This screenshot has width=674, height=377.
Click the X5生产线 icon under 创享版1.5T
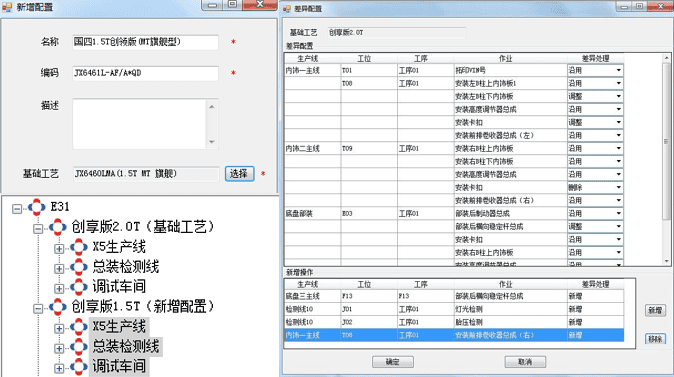click(x=79, y=327)
